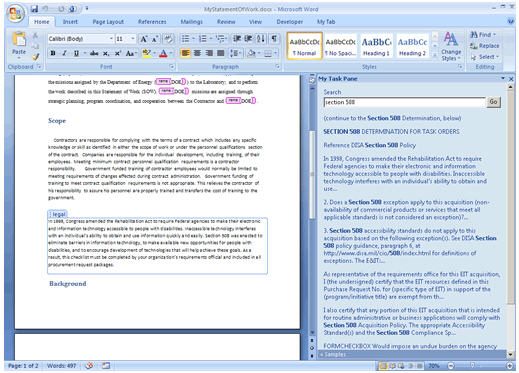Toggle show paragraph marks
This screenshot has height=373, width=519.
(x=274, y=39)
